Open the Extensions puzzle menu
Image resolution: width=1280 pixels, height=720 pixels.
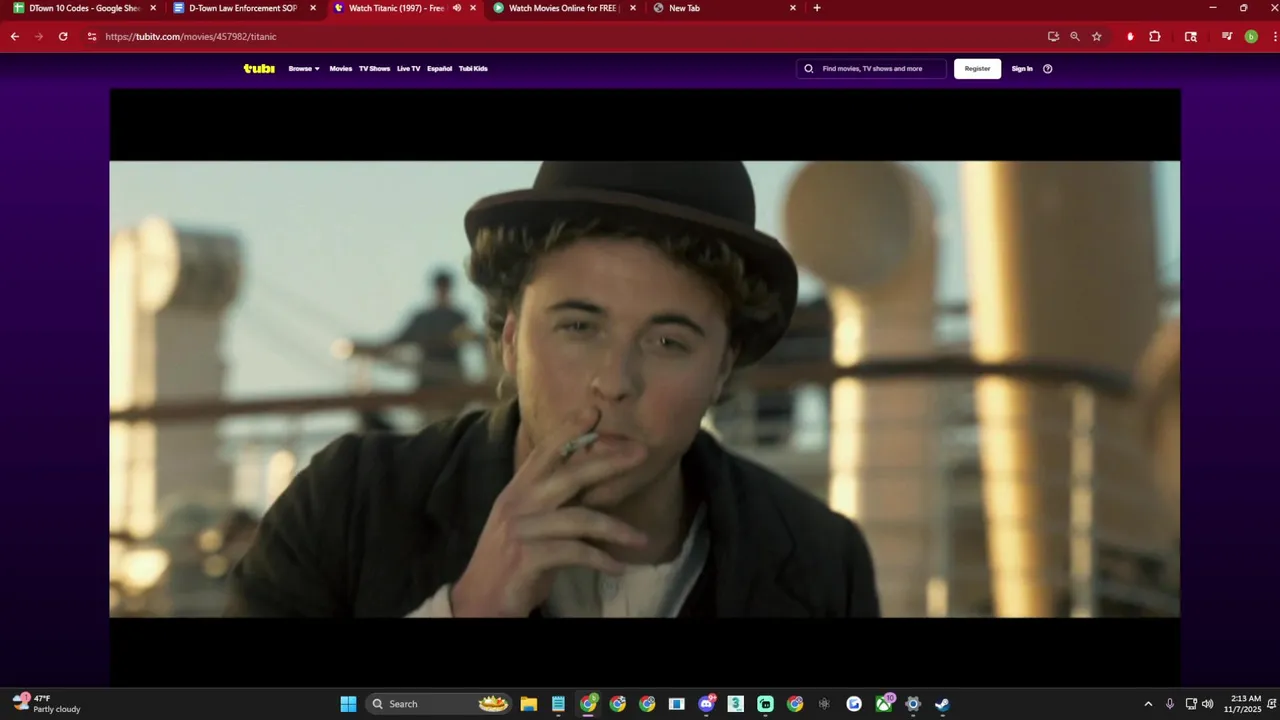click(1155, 36)
